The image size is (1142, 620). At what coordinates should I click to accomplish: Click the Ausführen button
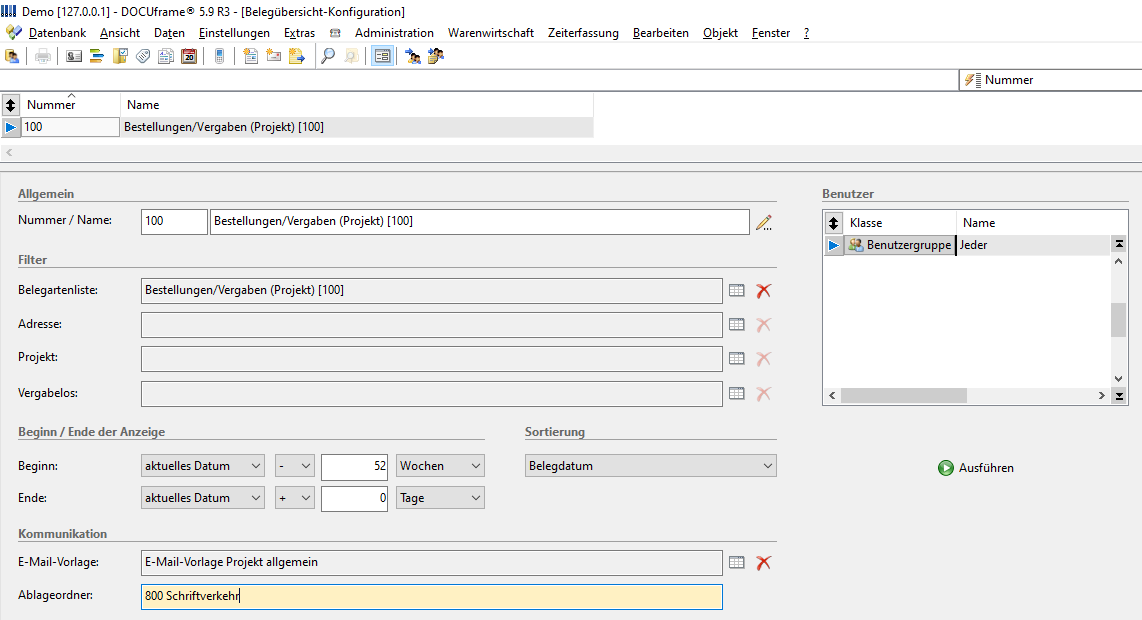coord(976,468)
